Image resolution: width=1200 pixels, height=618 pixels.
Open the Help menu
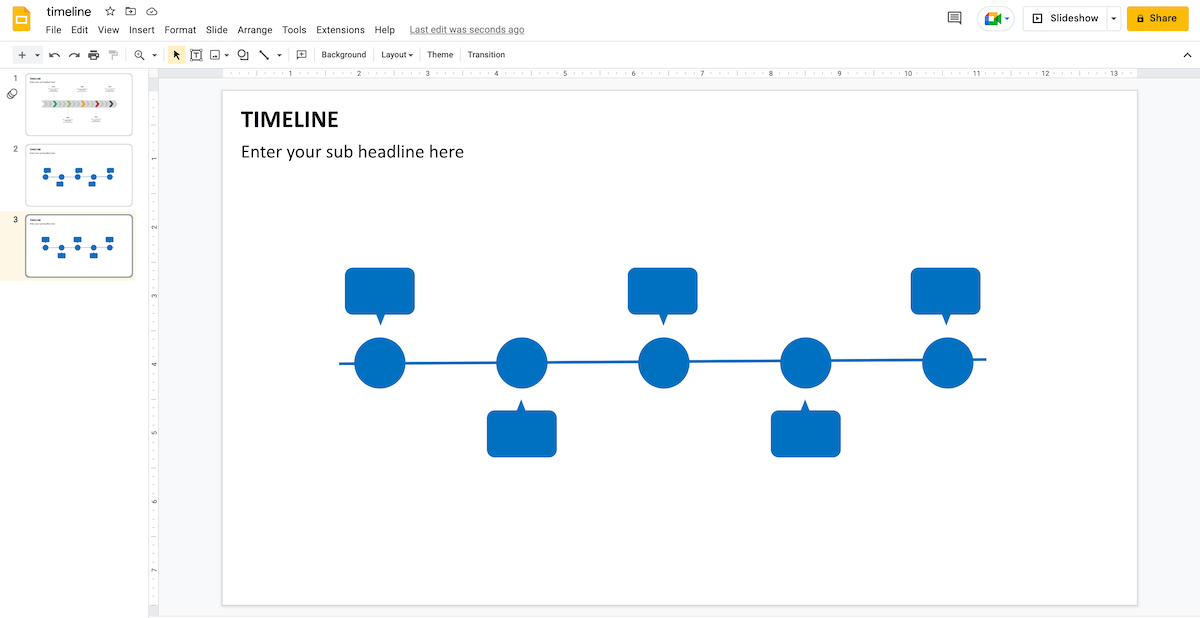coord(385,30)
